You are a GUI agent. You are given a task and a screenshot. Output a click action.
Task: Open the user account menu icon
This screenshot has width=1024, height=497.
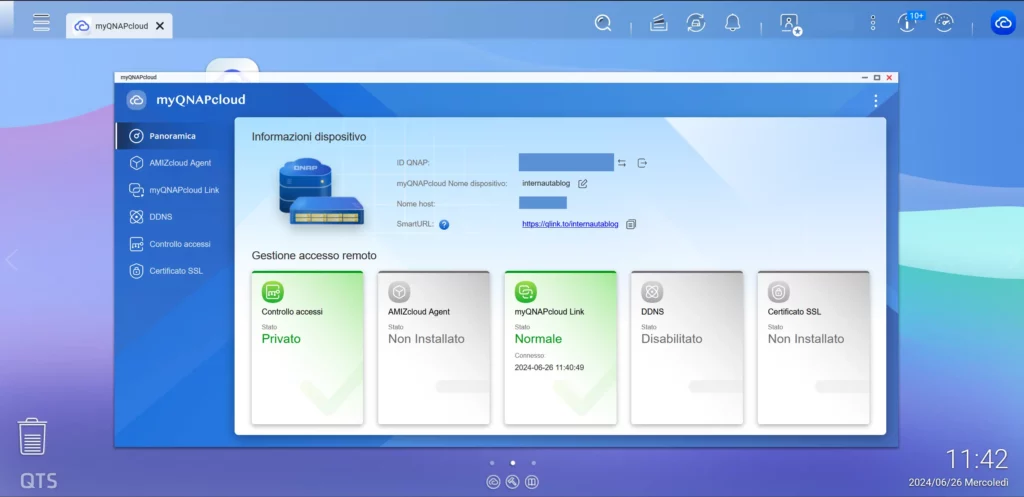point(790,23)
